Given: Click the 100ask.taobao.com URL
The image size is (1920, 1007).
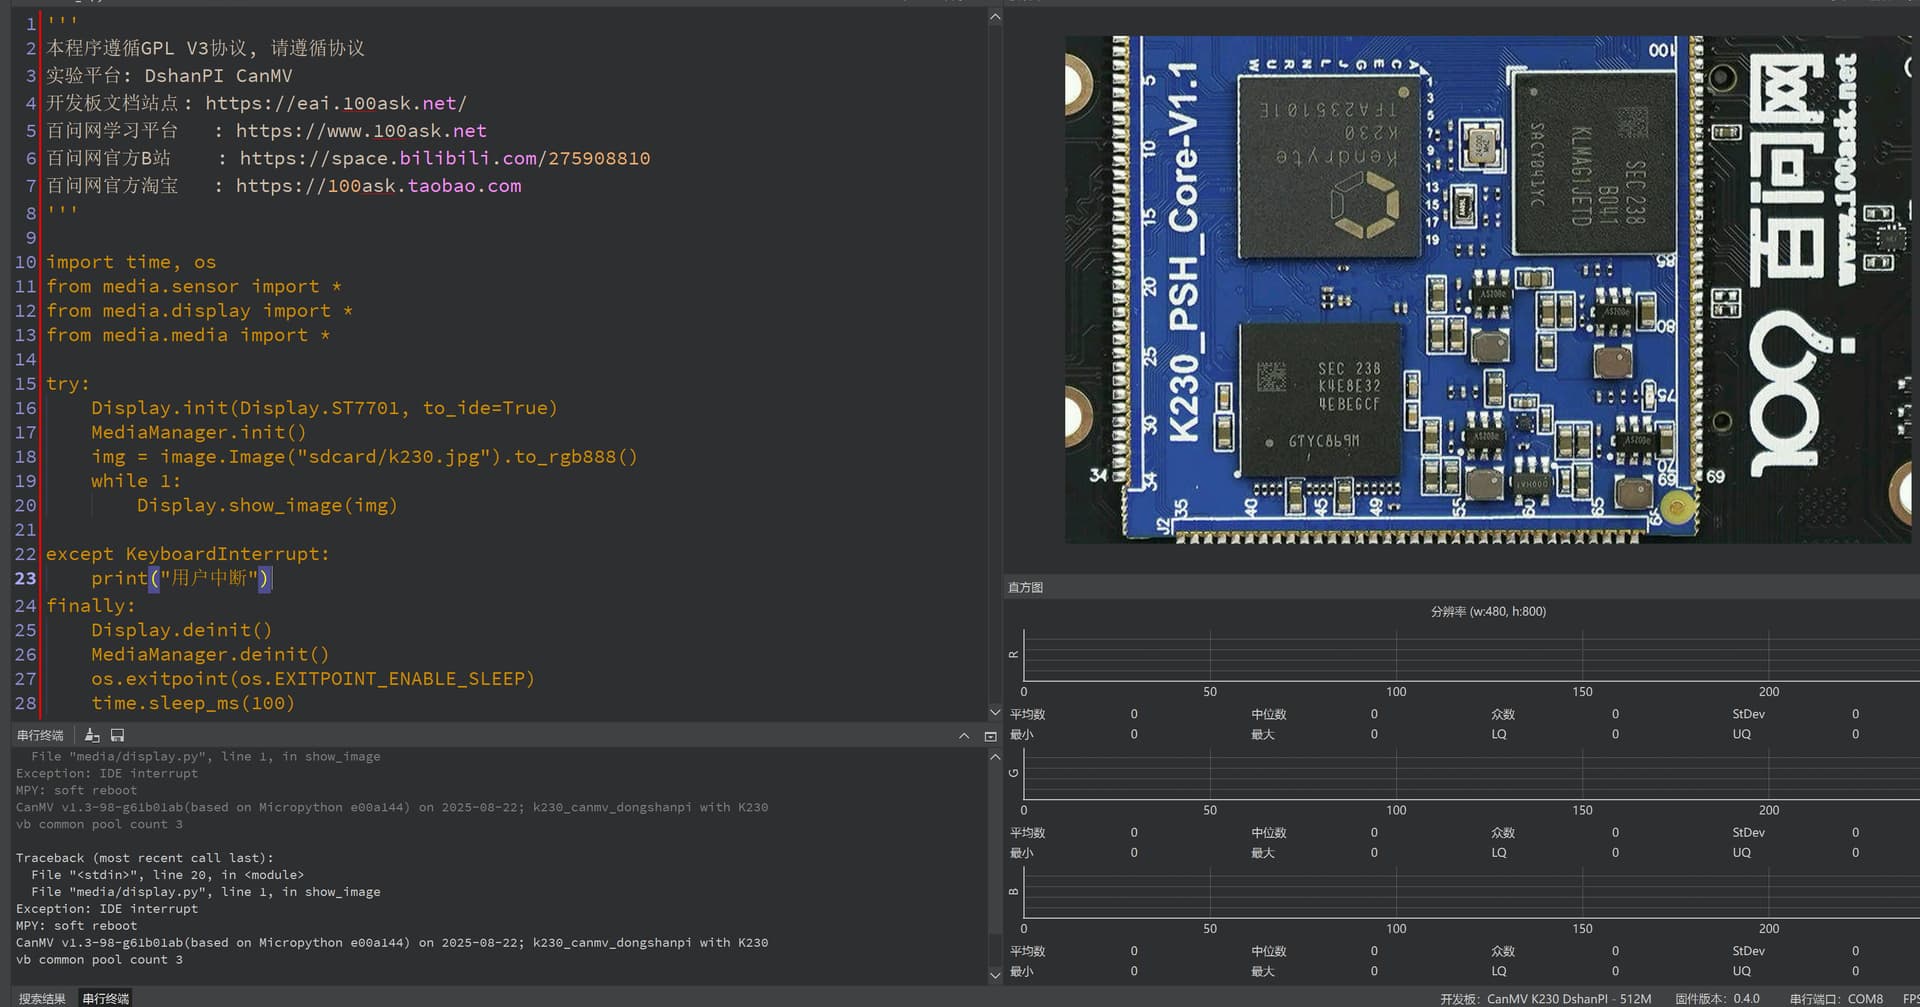Looking at the screenshot, I should point(378,186).
